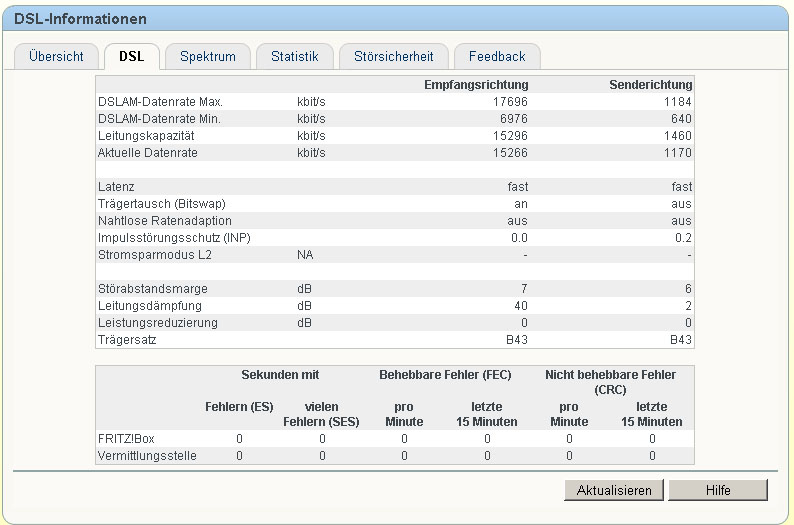794x525 pixels.
Task: Click the Aktualisieren button
Action: pos(614,490)
